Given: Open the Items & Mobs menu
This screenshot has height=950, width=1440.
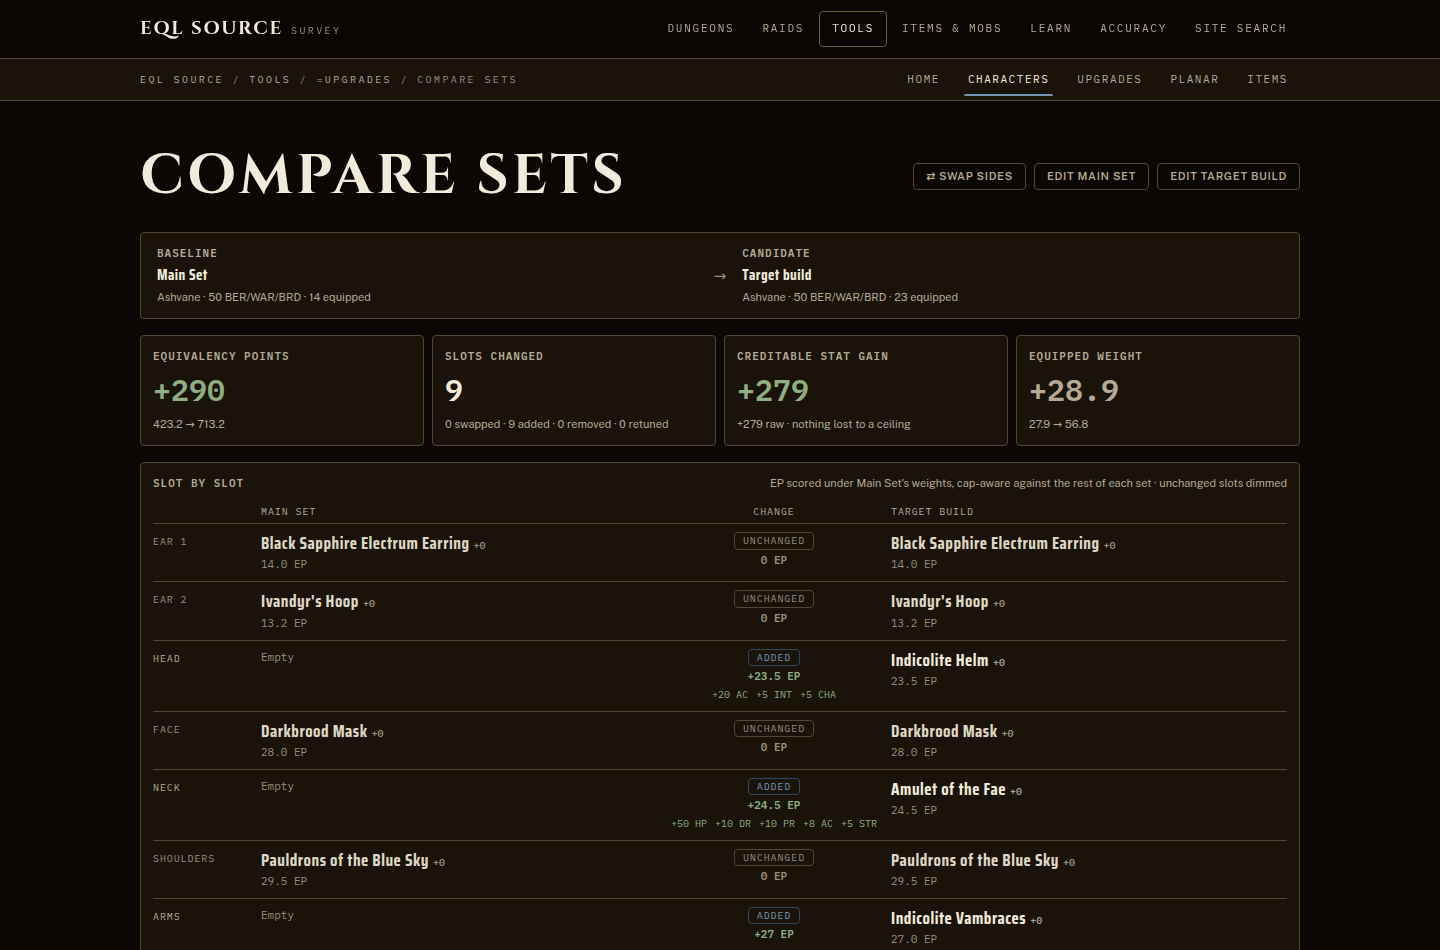Looking at the screenshot, I should (952, 29).
